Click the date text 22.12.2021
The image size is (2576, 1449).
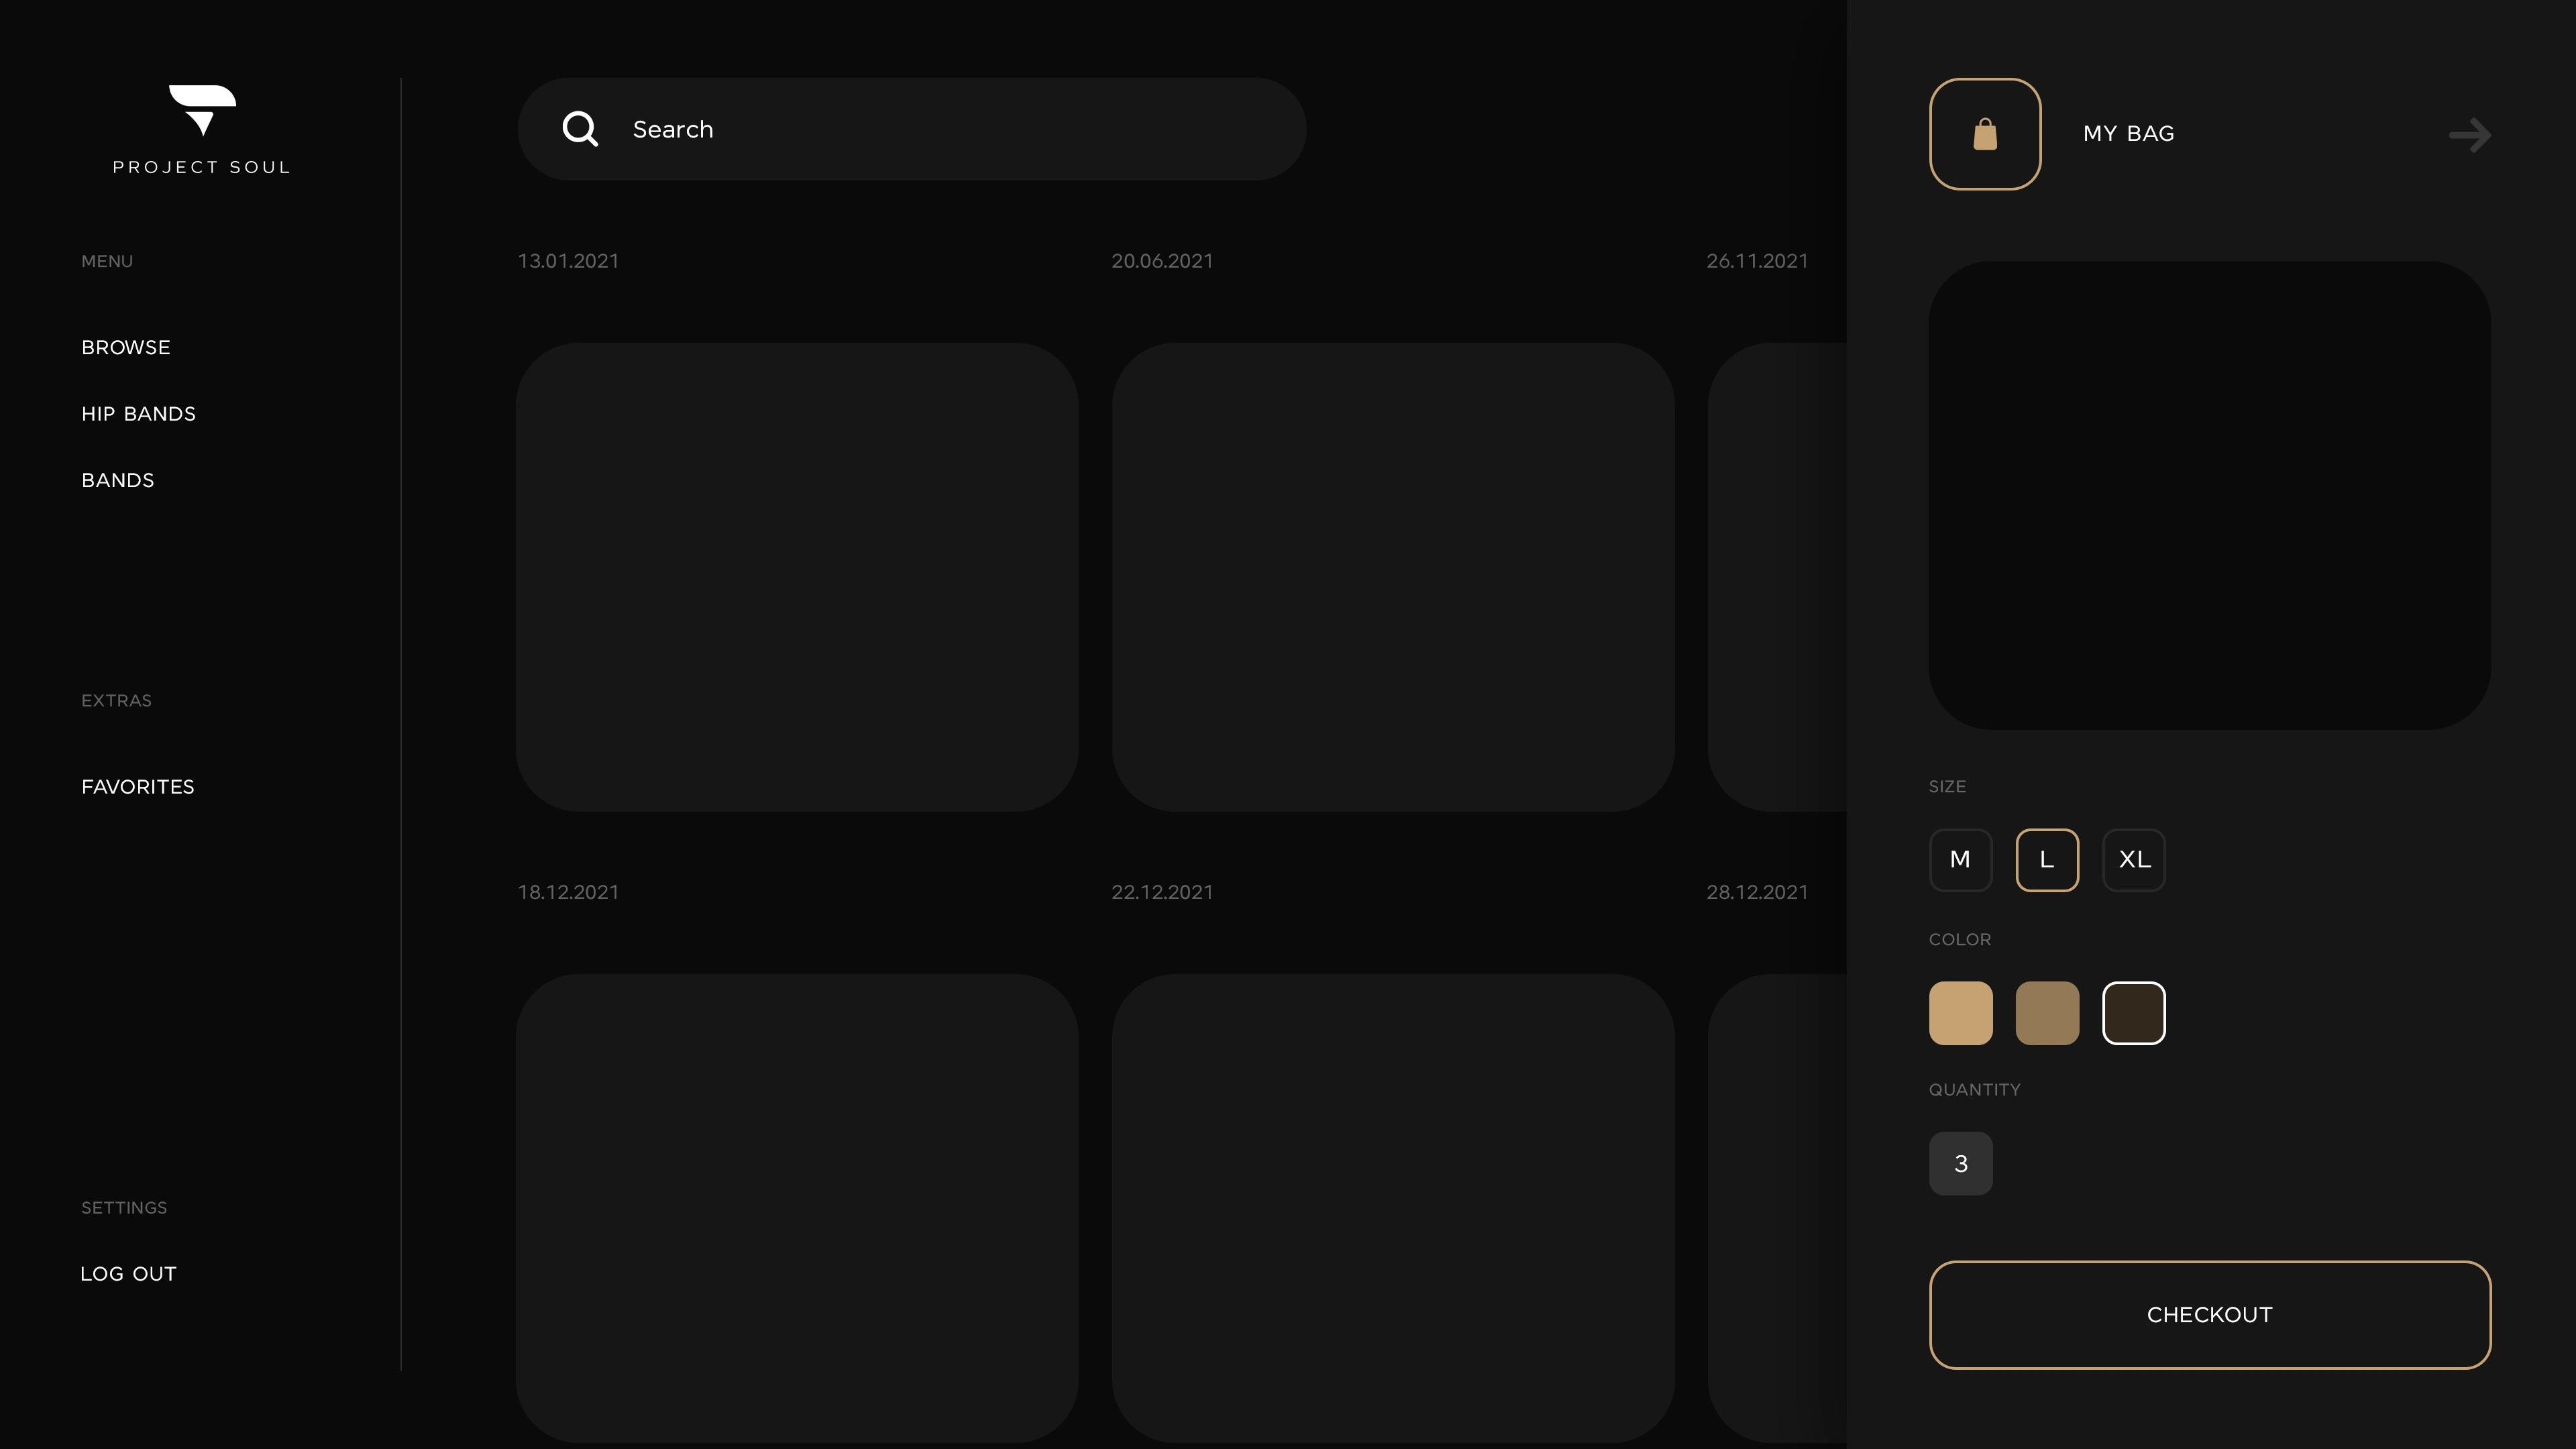[x=1162, y=892]
